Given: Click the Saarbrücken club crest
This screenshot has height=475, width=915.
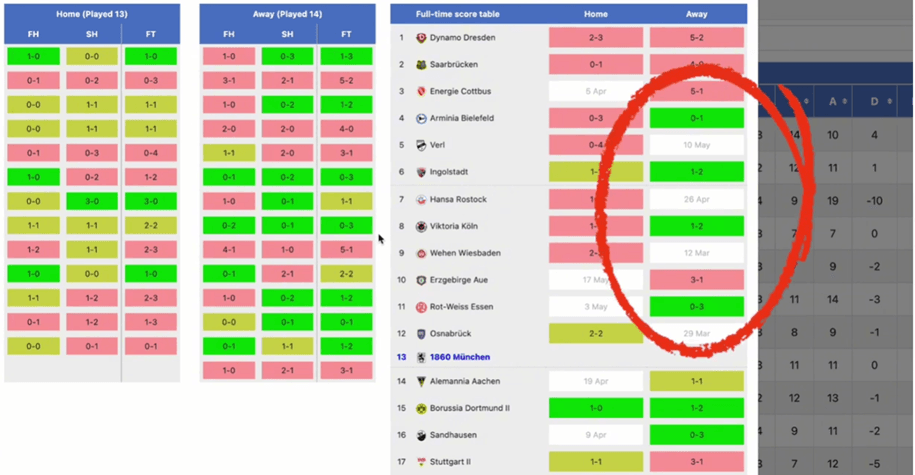Looking at the screenshot, I should [421, 65].
